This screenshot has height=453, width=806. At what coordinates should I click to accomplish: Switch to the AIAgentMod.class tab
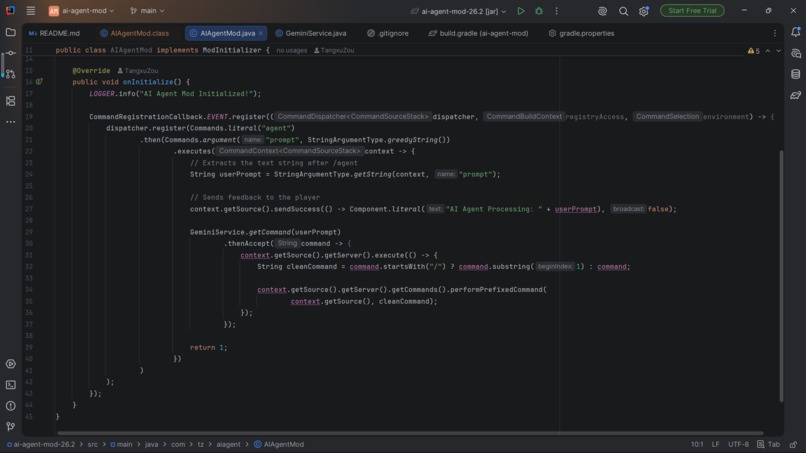click(135, 33)
